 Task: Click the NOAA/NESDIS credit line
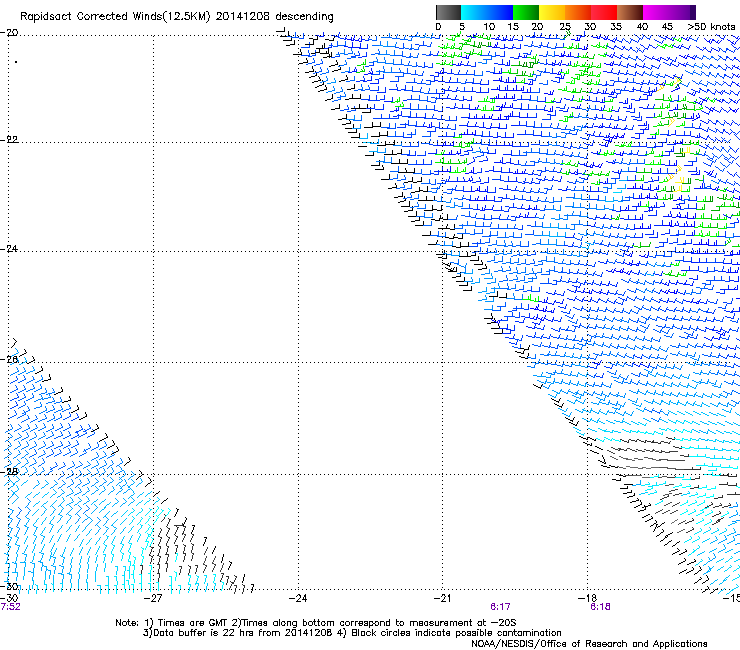point(589,644)
